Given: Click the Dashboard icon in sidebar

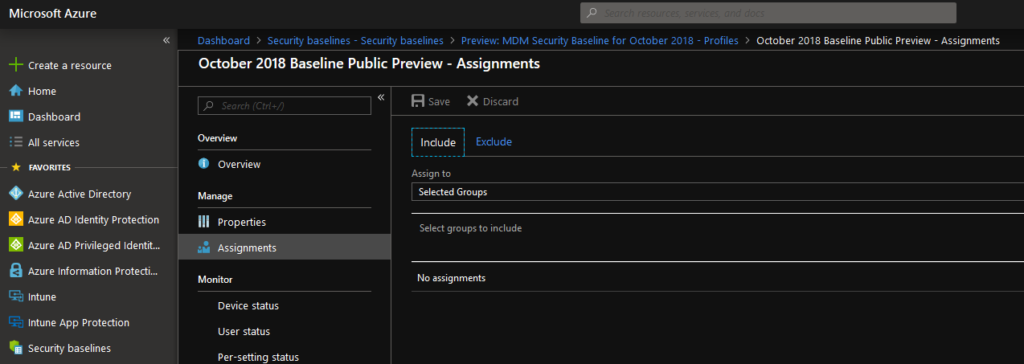Looking at the screenshot, I should [16, 116].
